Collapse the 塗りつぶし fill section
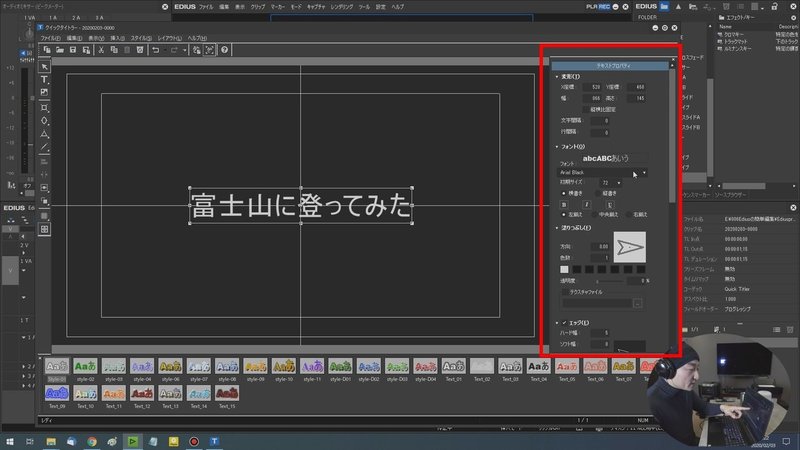Screen dimensions: 800x450 pyautogui.click(x=557, y=228)
